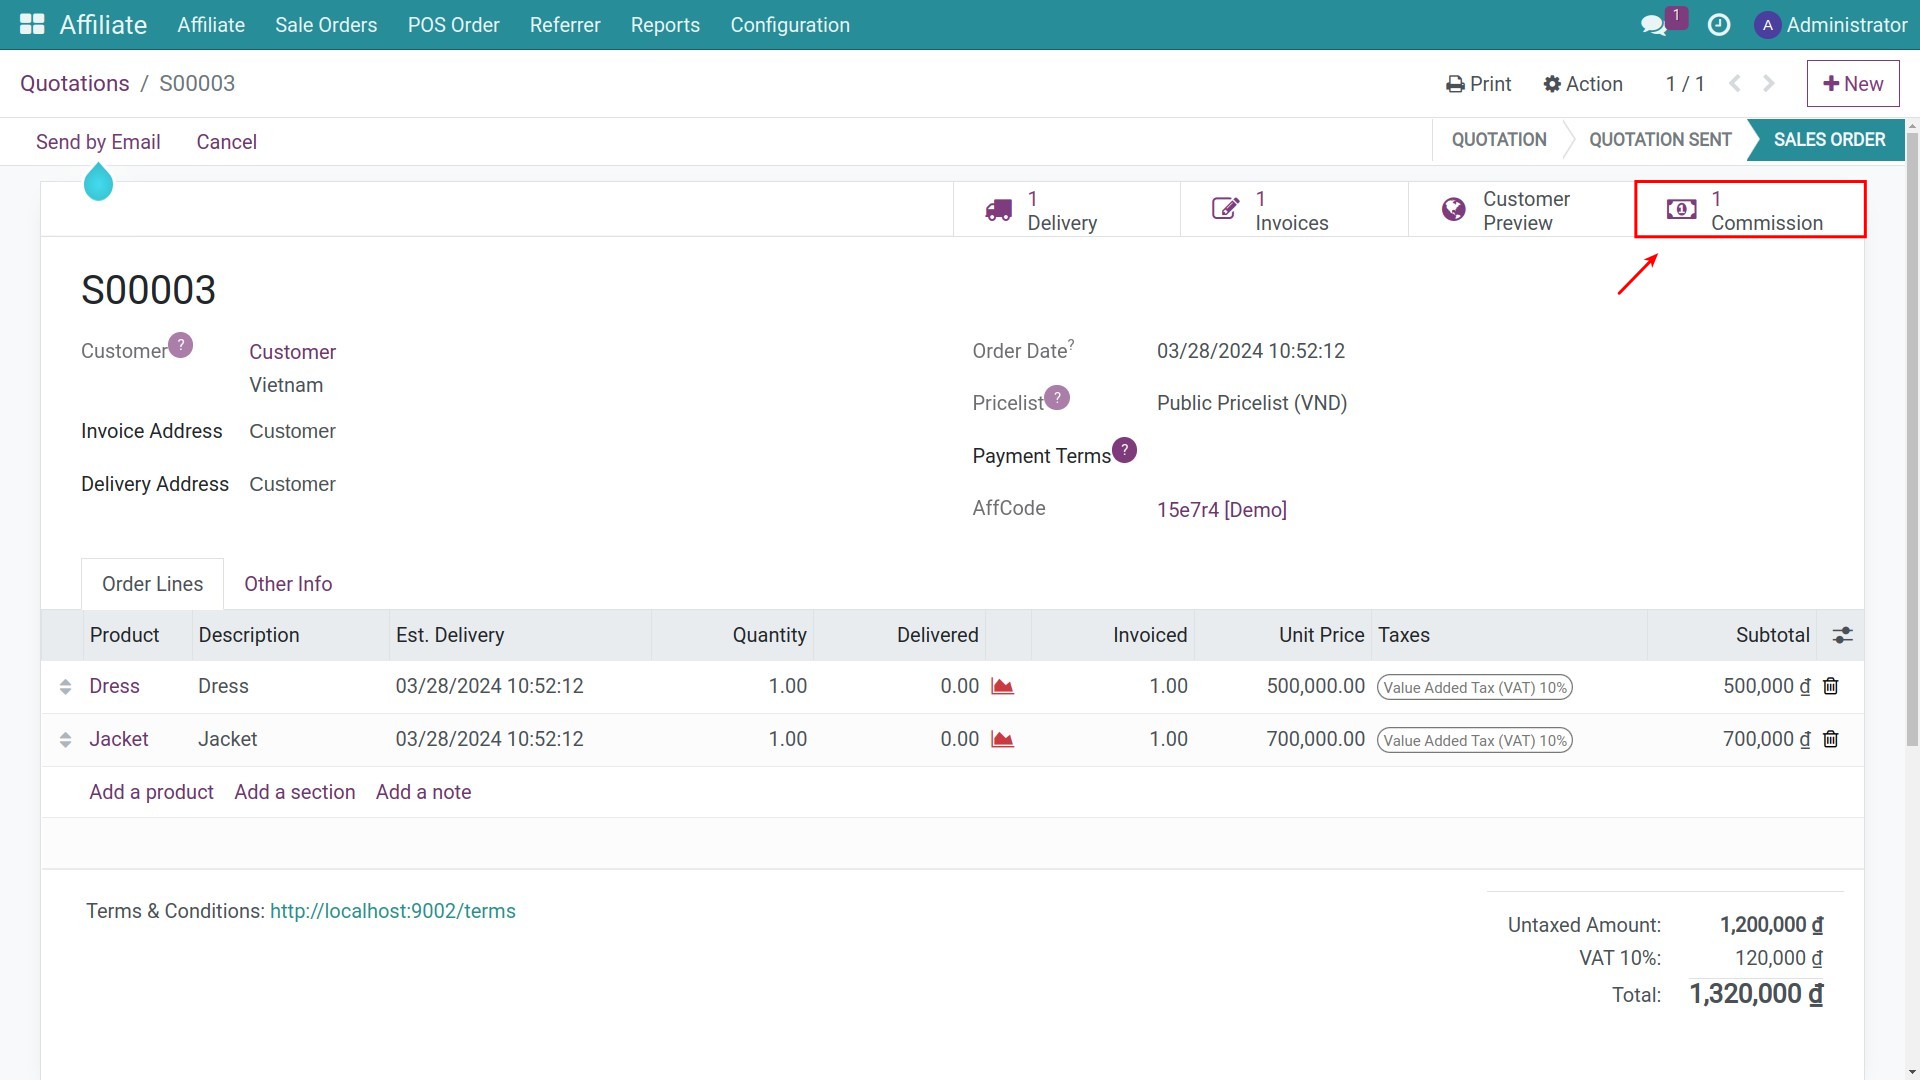Open the Dress product link
The width and height of the screenshot is (1920, 1080).
pyautogui.click(x=114, y=686)
